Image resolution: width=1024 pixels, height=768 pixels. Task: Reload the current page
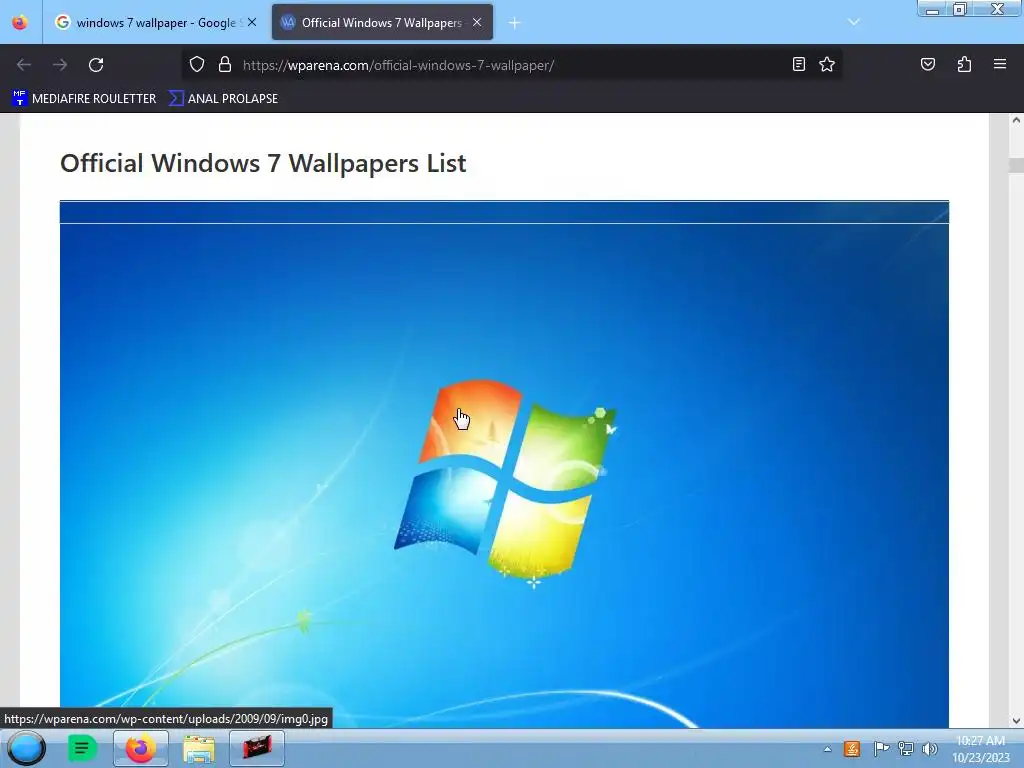click(x=96, y=65)
